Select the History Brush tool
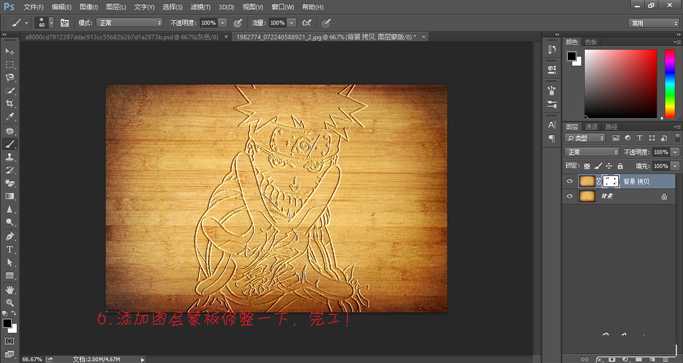Viewport: 683px width, 363px height. [9, 170]
